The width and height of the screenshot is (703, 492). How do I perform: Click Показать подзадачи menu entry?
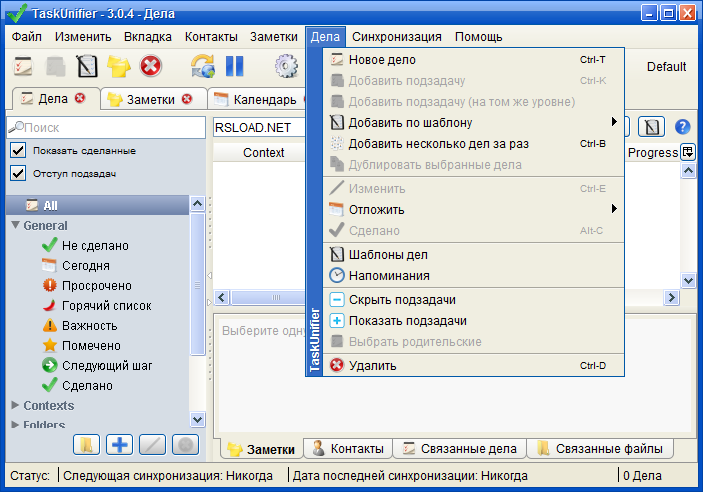pos(473,321)
